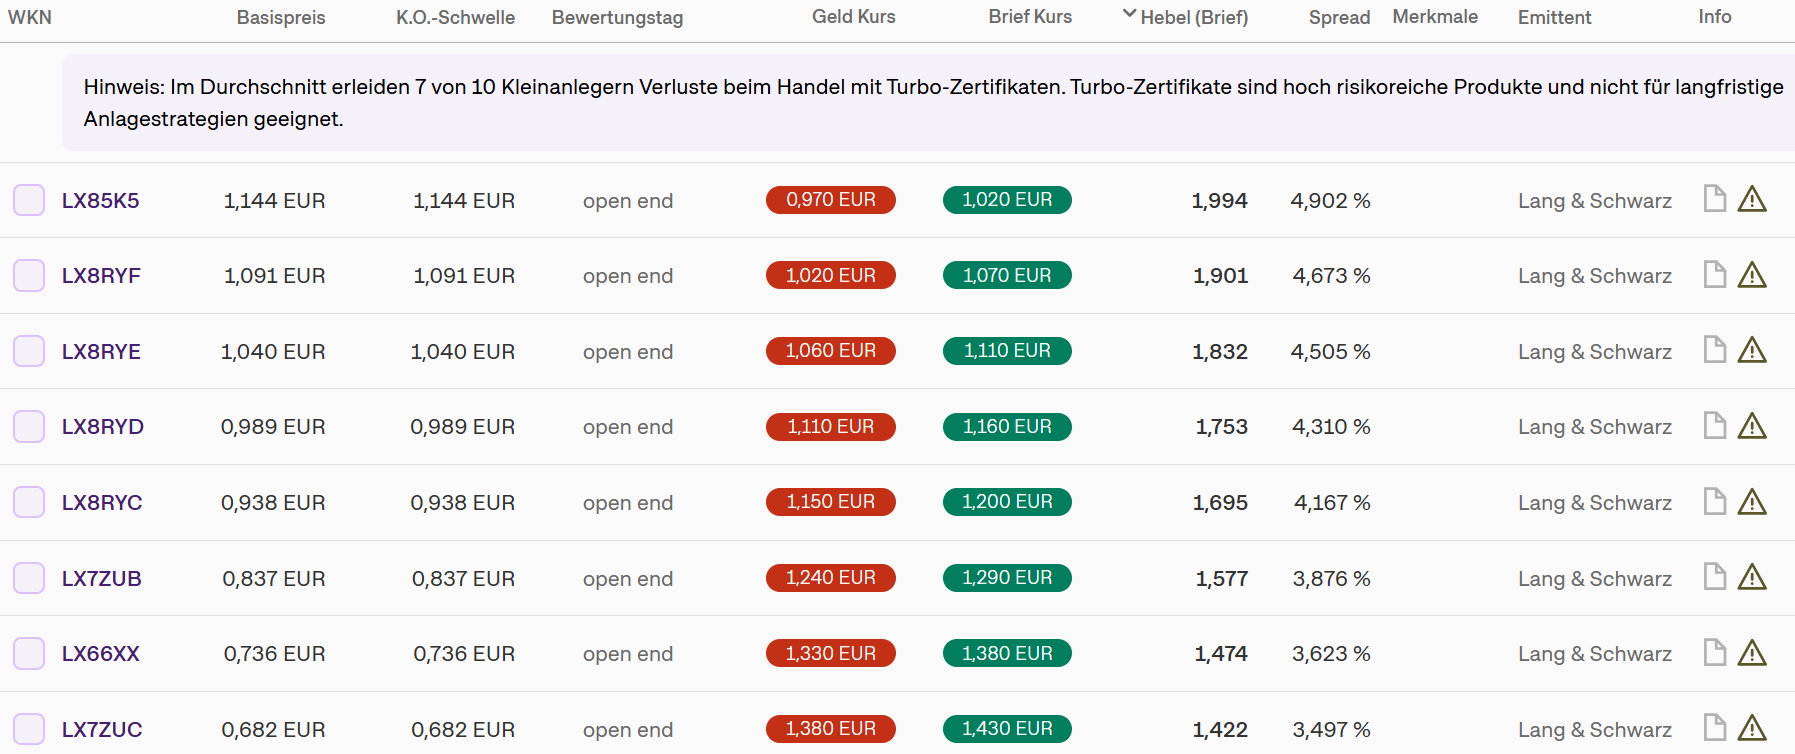1795x754 pixels.
Task: Mark the checkbox for LX7ZUC
Action: pyautogui.click(x=29, y=729)
